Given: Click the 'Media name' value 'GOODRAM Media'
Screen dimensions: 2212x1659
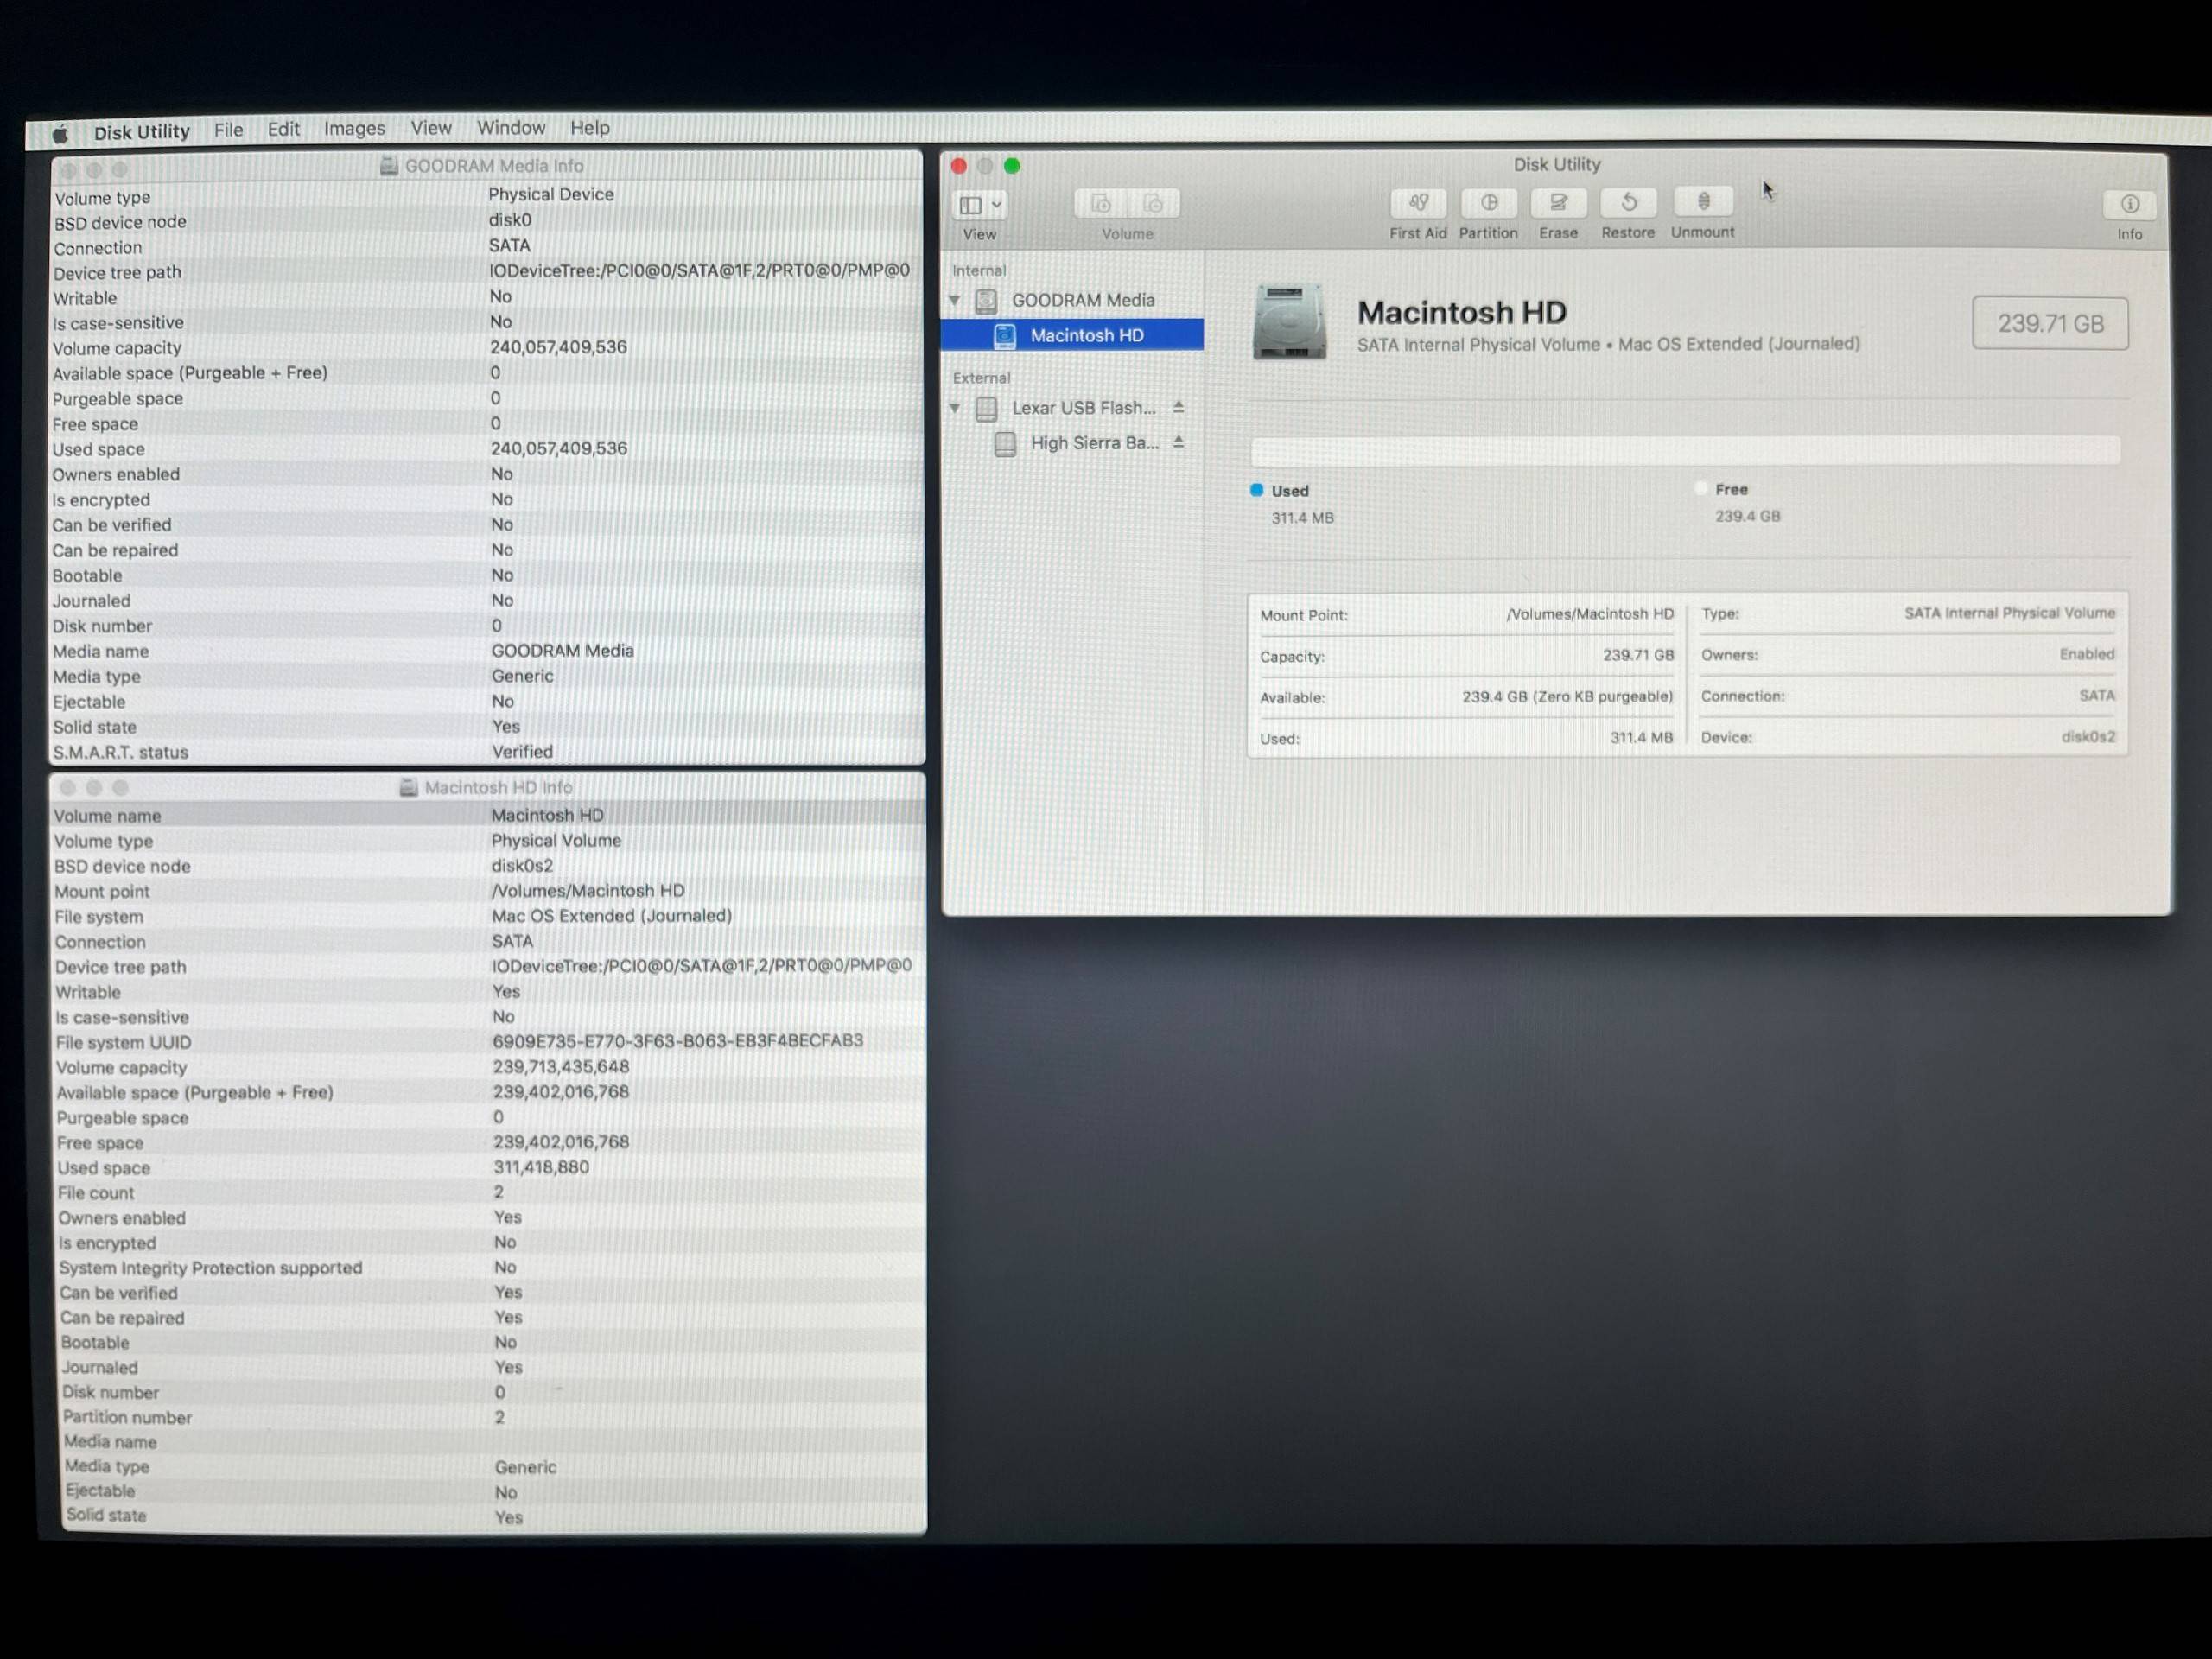Looking at the screenshot, I should click(x=562, y=651).
